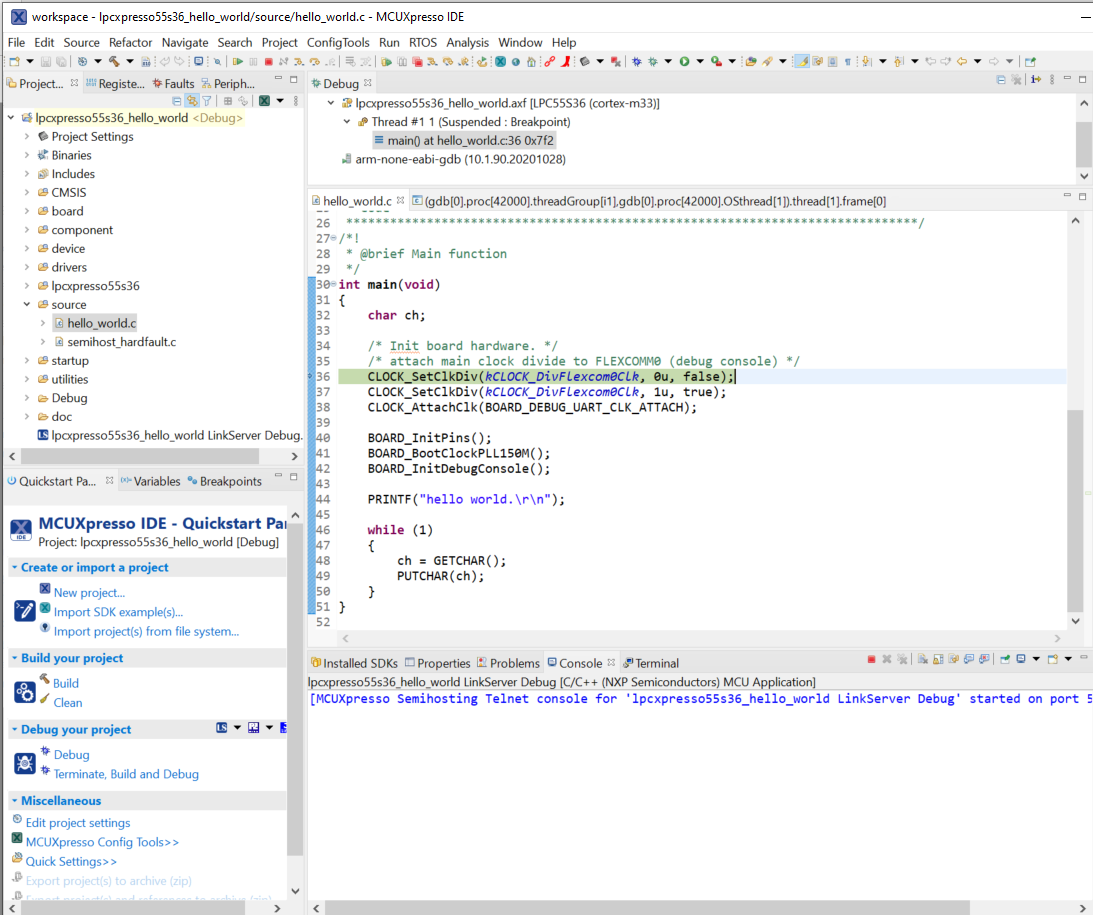
Task: Click the editor's vertical scrollbar thumb
Action: click(x=1075, y=510)
